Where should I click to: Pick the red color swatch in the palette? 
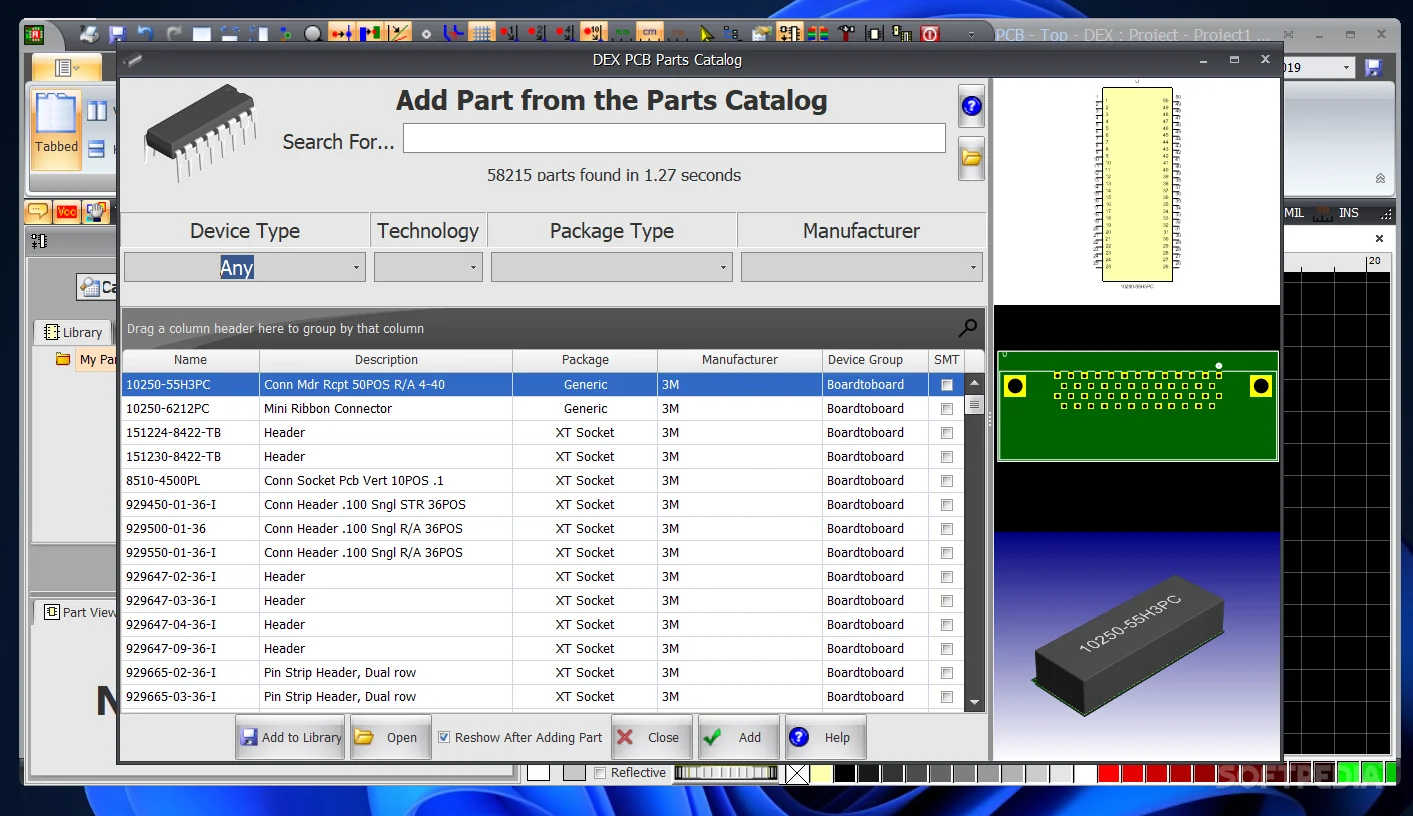coord(1108,773)
